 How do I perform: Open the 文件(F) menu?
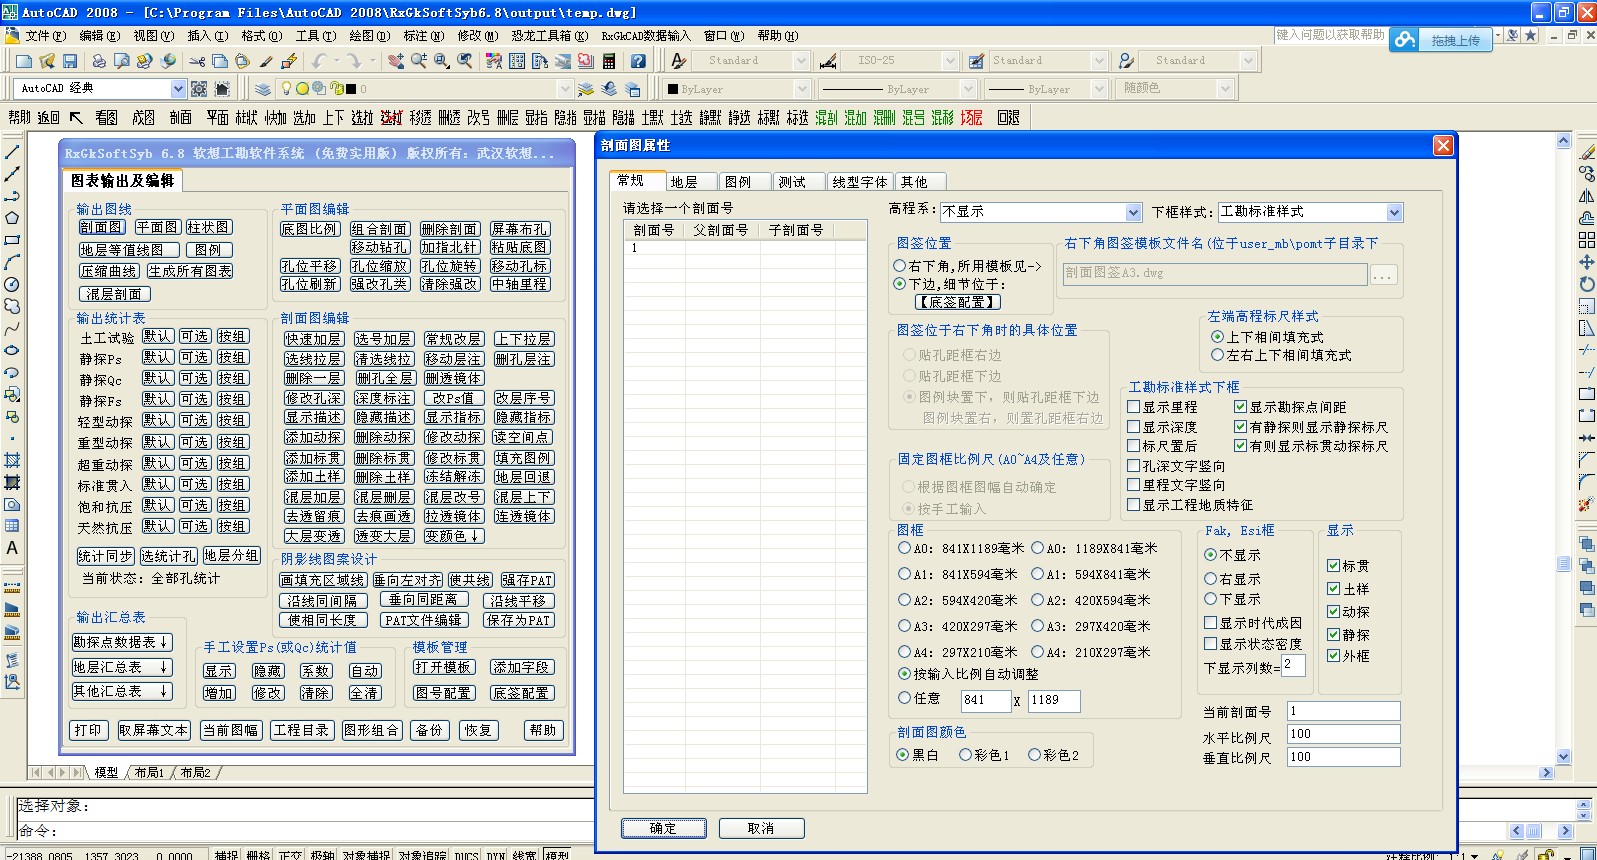[x=45, y=36]
